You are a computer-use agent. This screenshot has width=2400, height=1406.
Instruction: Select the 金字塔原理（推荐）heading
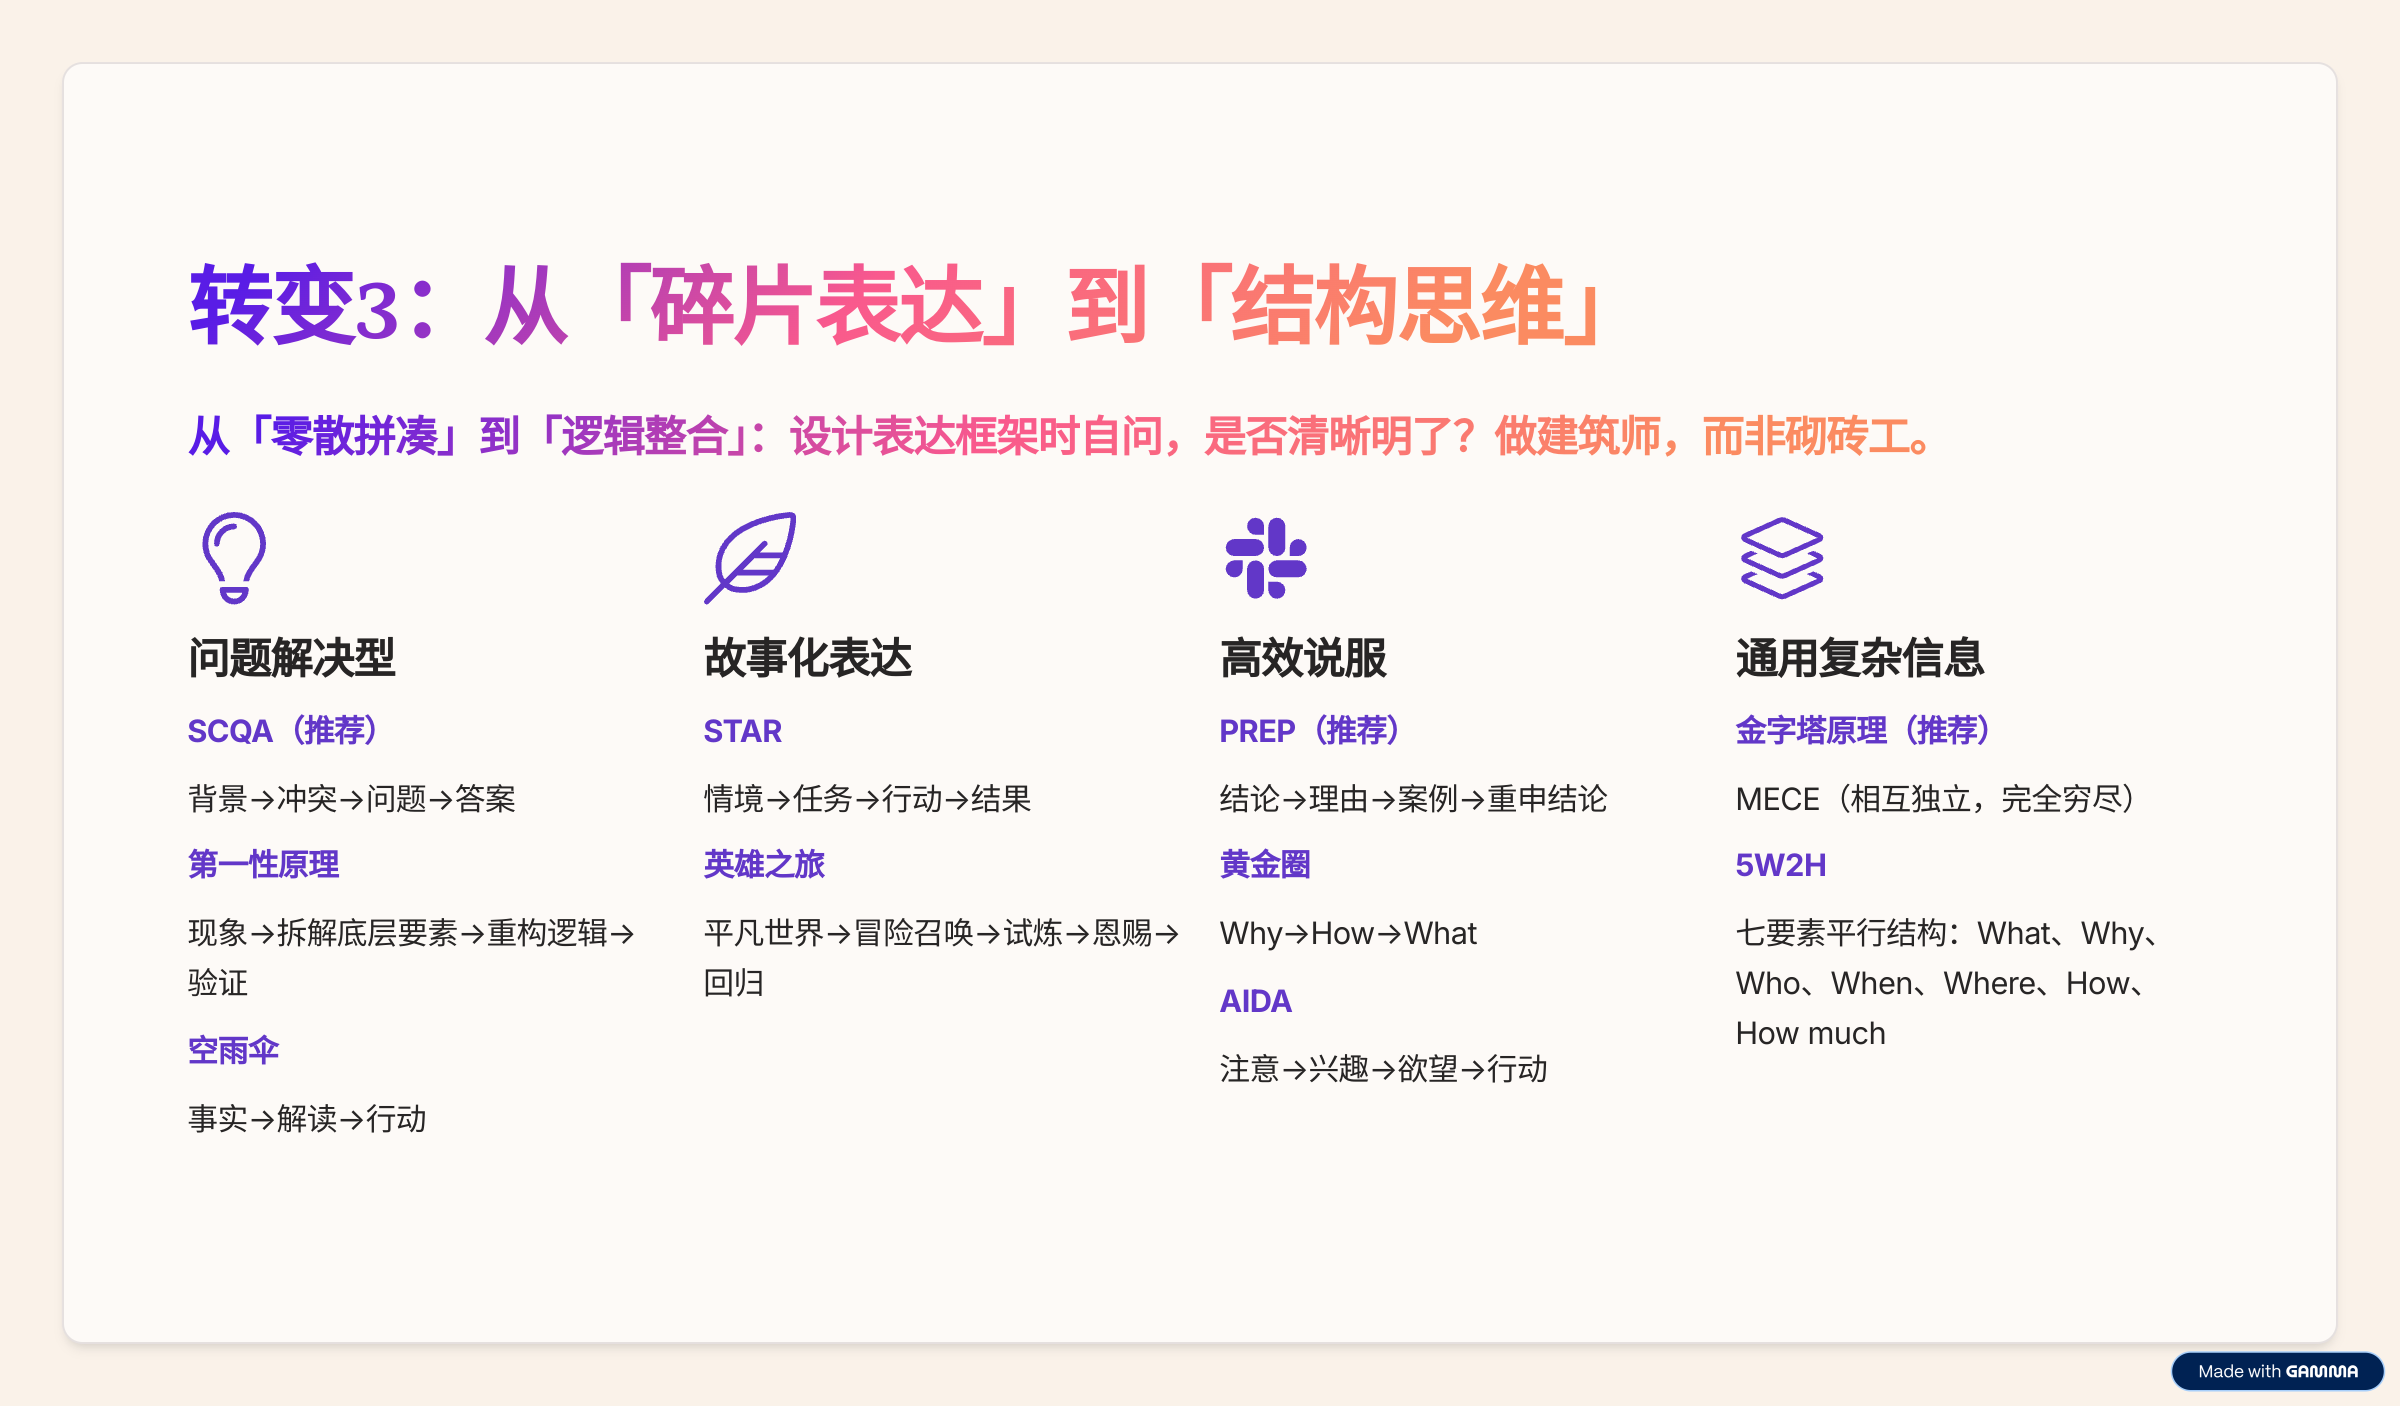point(1862,730)
